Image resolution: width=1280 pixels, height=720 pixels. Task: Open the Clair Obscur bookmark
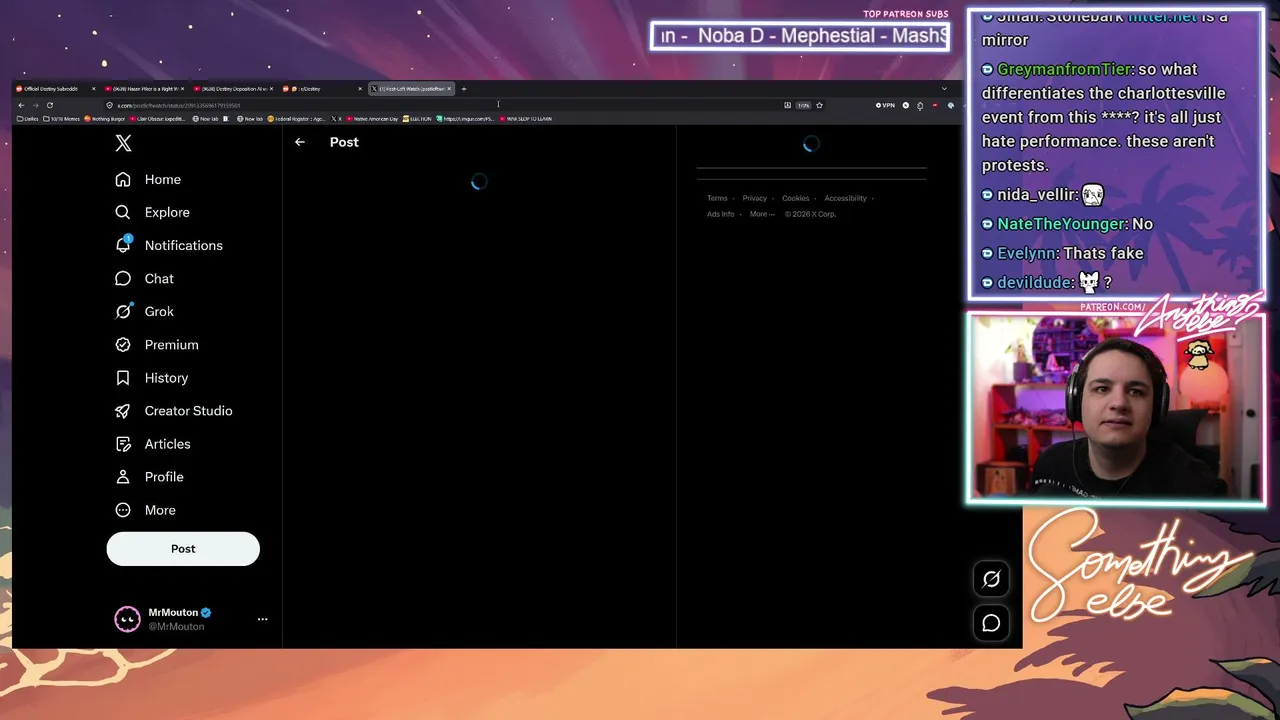158,119
